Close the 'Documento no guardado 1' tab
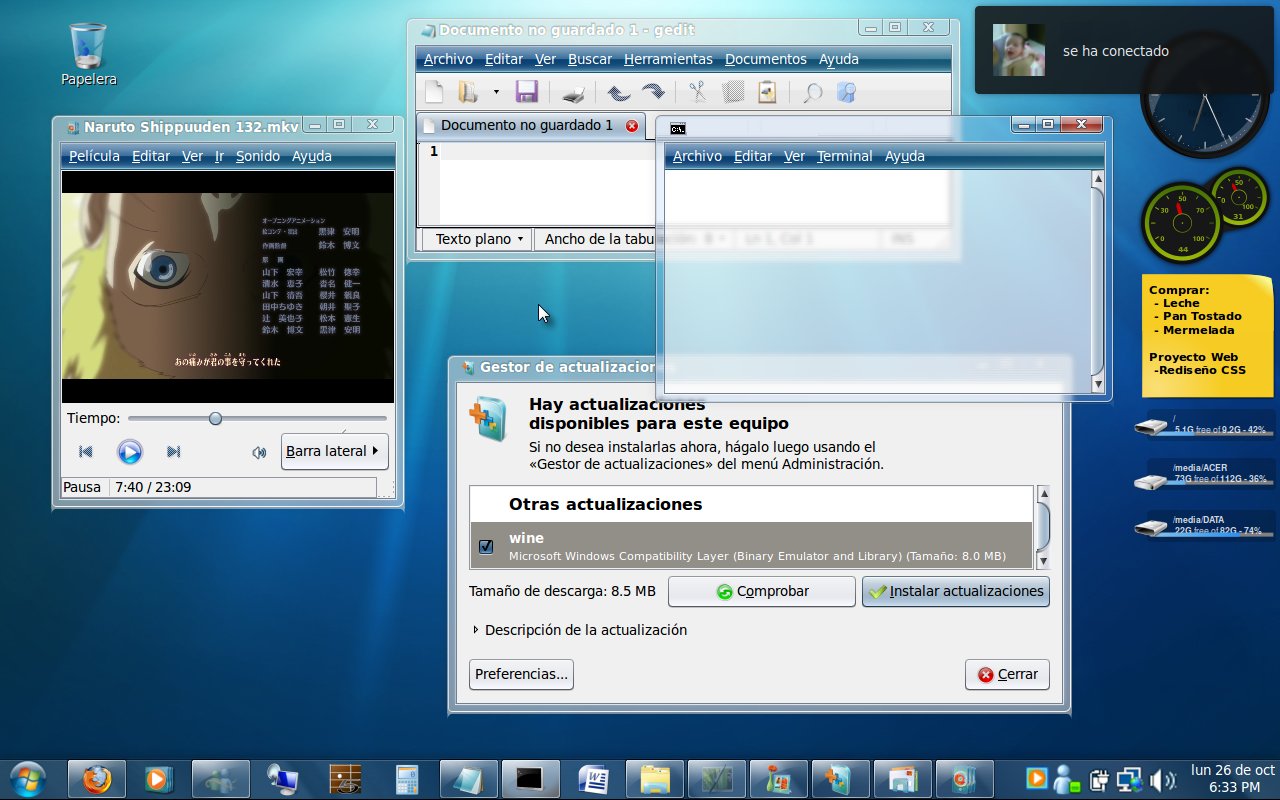Viewport: 1280px width, 800px height. click(x=632, y=126)
